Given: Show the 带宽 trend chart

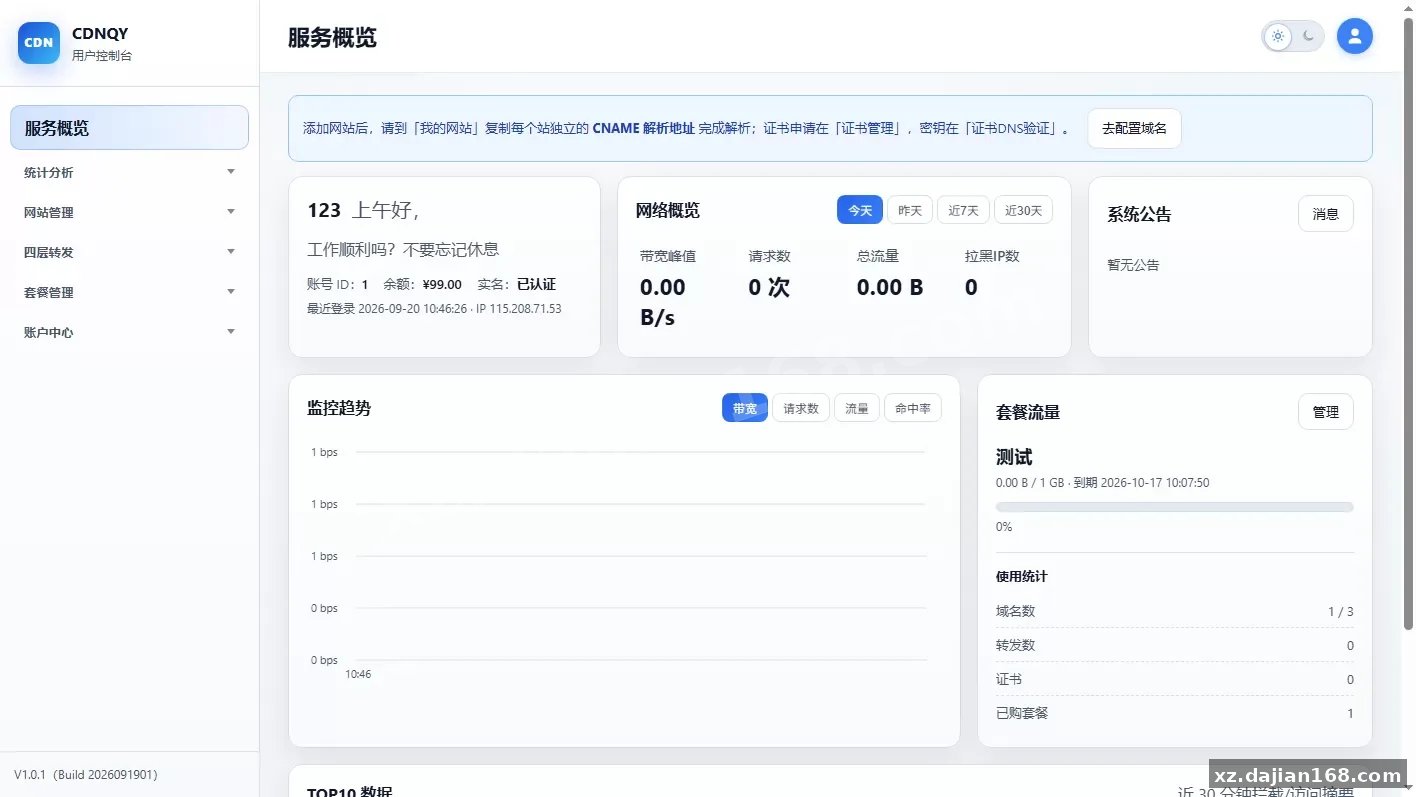Looking at the screenshot, I should tap(745, 408).
